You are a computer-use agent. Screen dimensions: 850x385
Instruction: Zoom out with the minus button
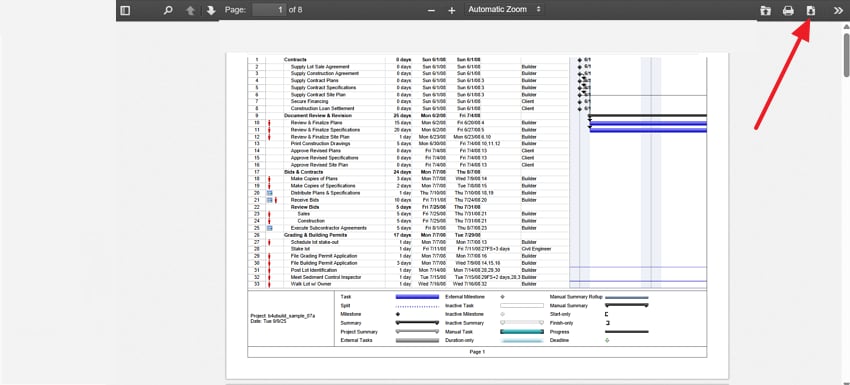tap(432, 10)
